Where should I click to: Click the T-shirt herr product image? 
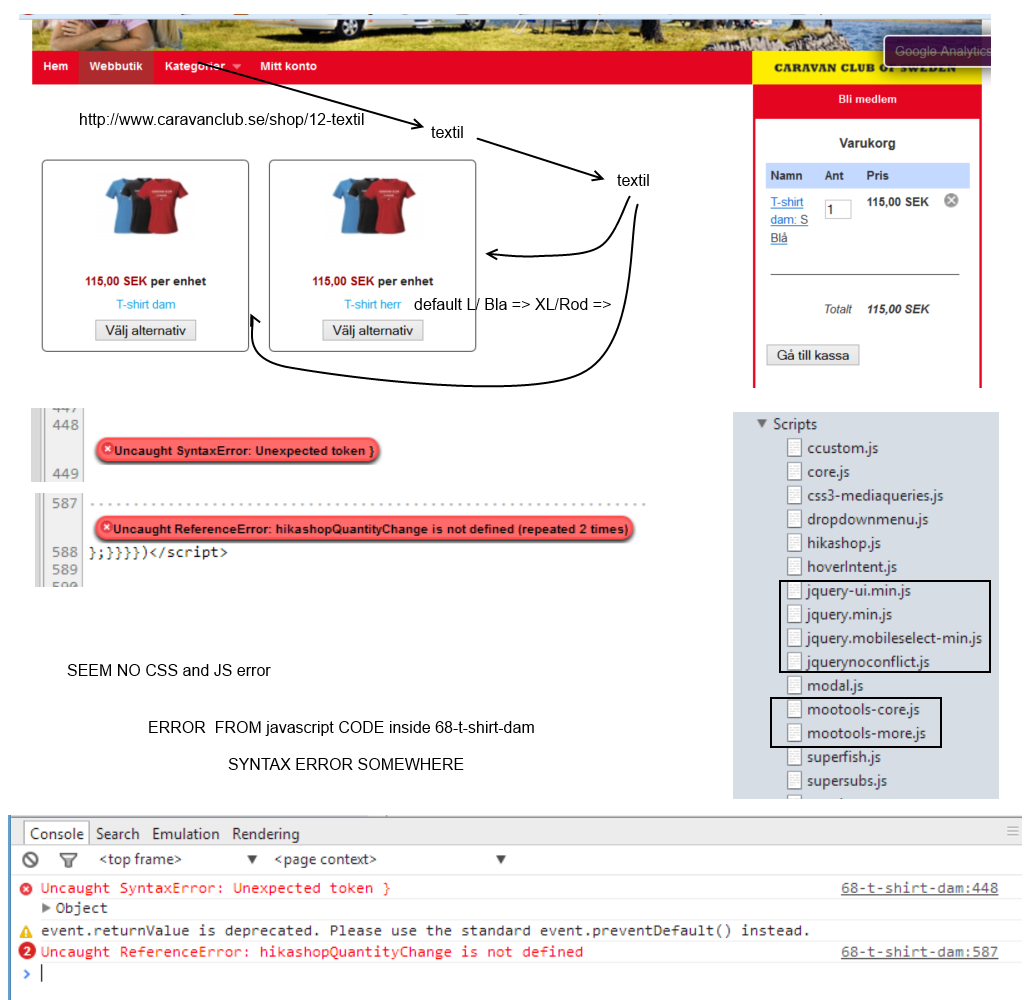(374, 206)
